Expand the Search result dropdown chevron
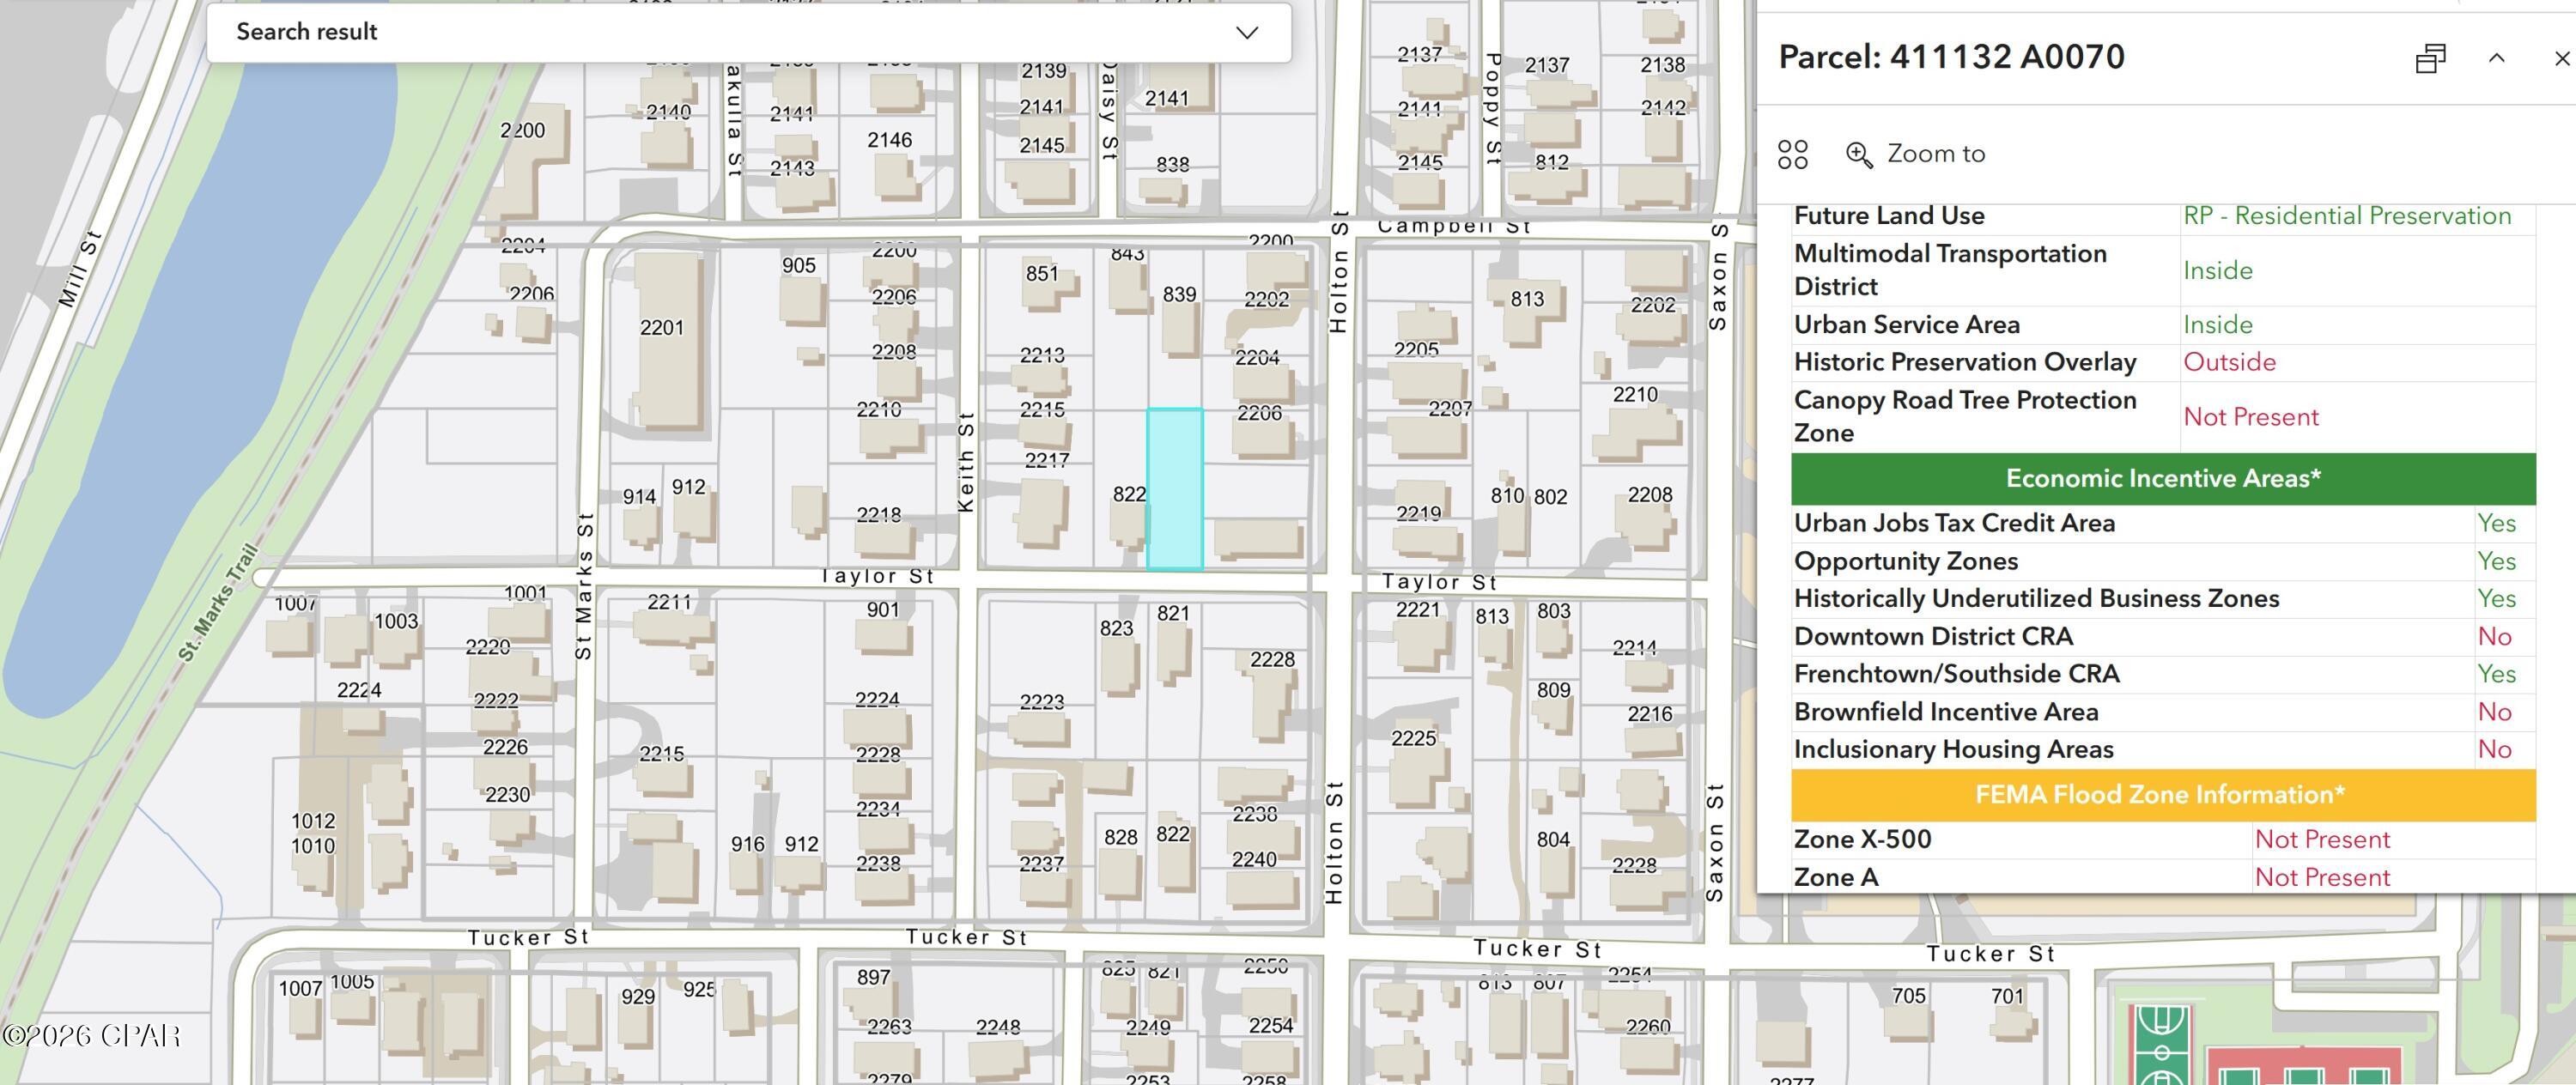 tap(1246, 32)
